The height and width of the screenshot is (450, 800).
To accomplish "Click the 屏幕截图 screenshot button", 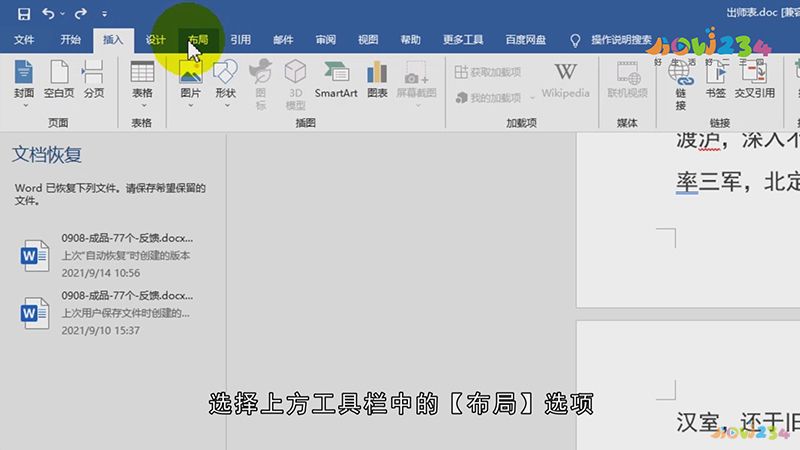I will (x=416, y=79).
